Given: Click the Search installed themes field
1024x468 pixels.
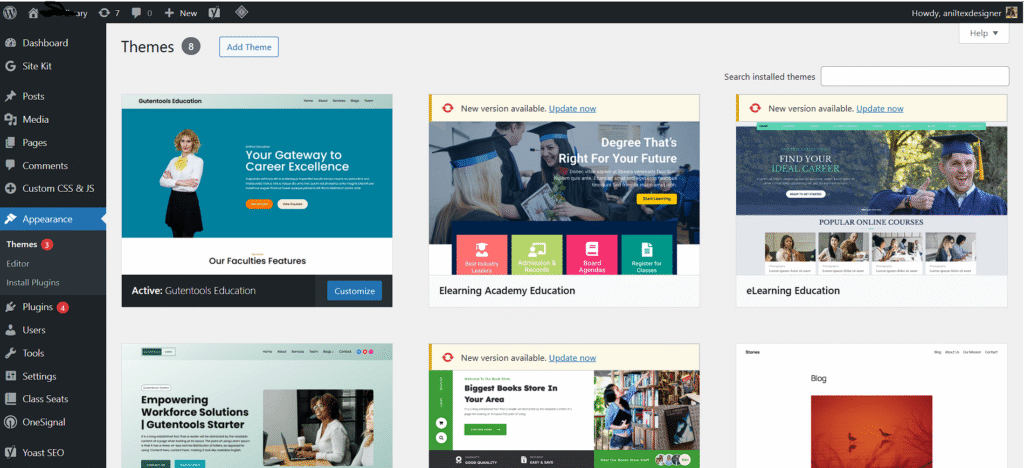Looking at the screenshot, I should pos(914,77).
